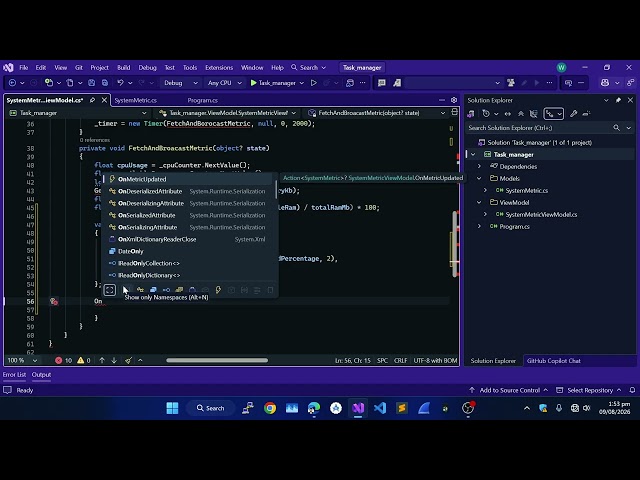640x480 pixels.
Task: Click the Preview Selected Items icon
Action: (587, 114)
